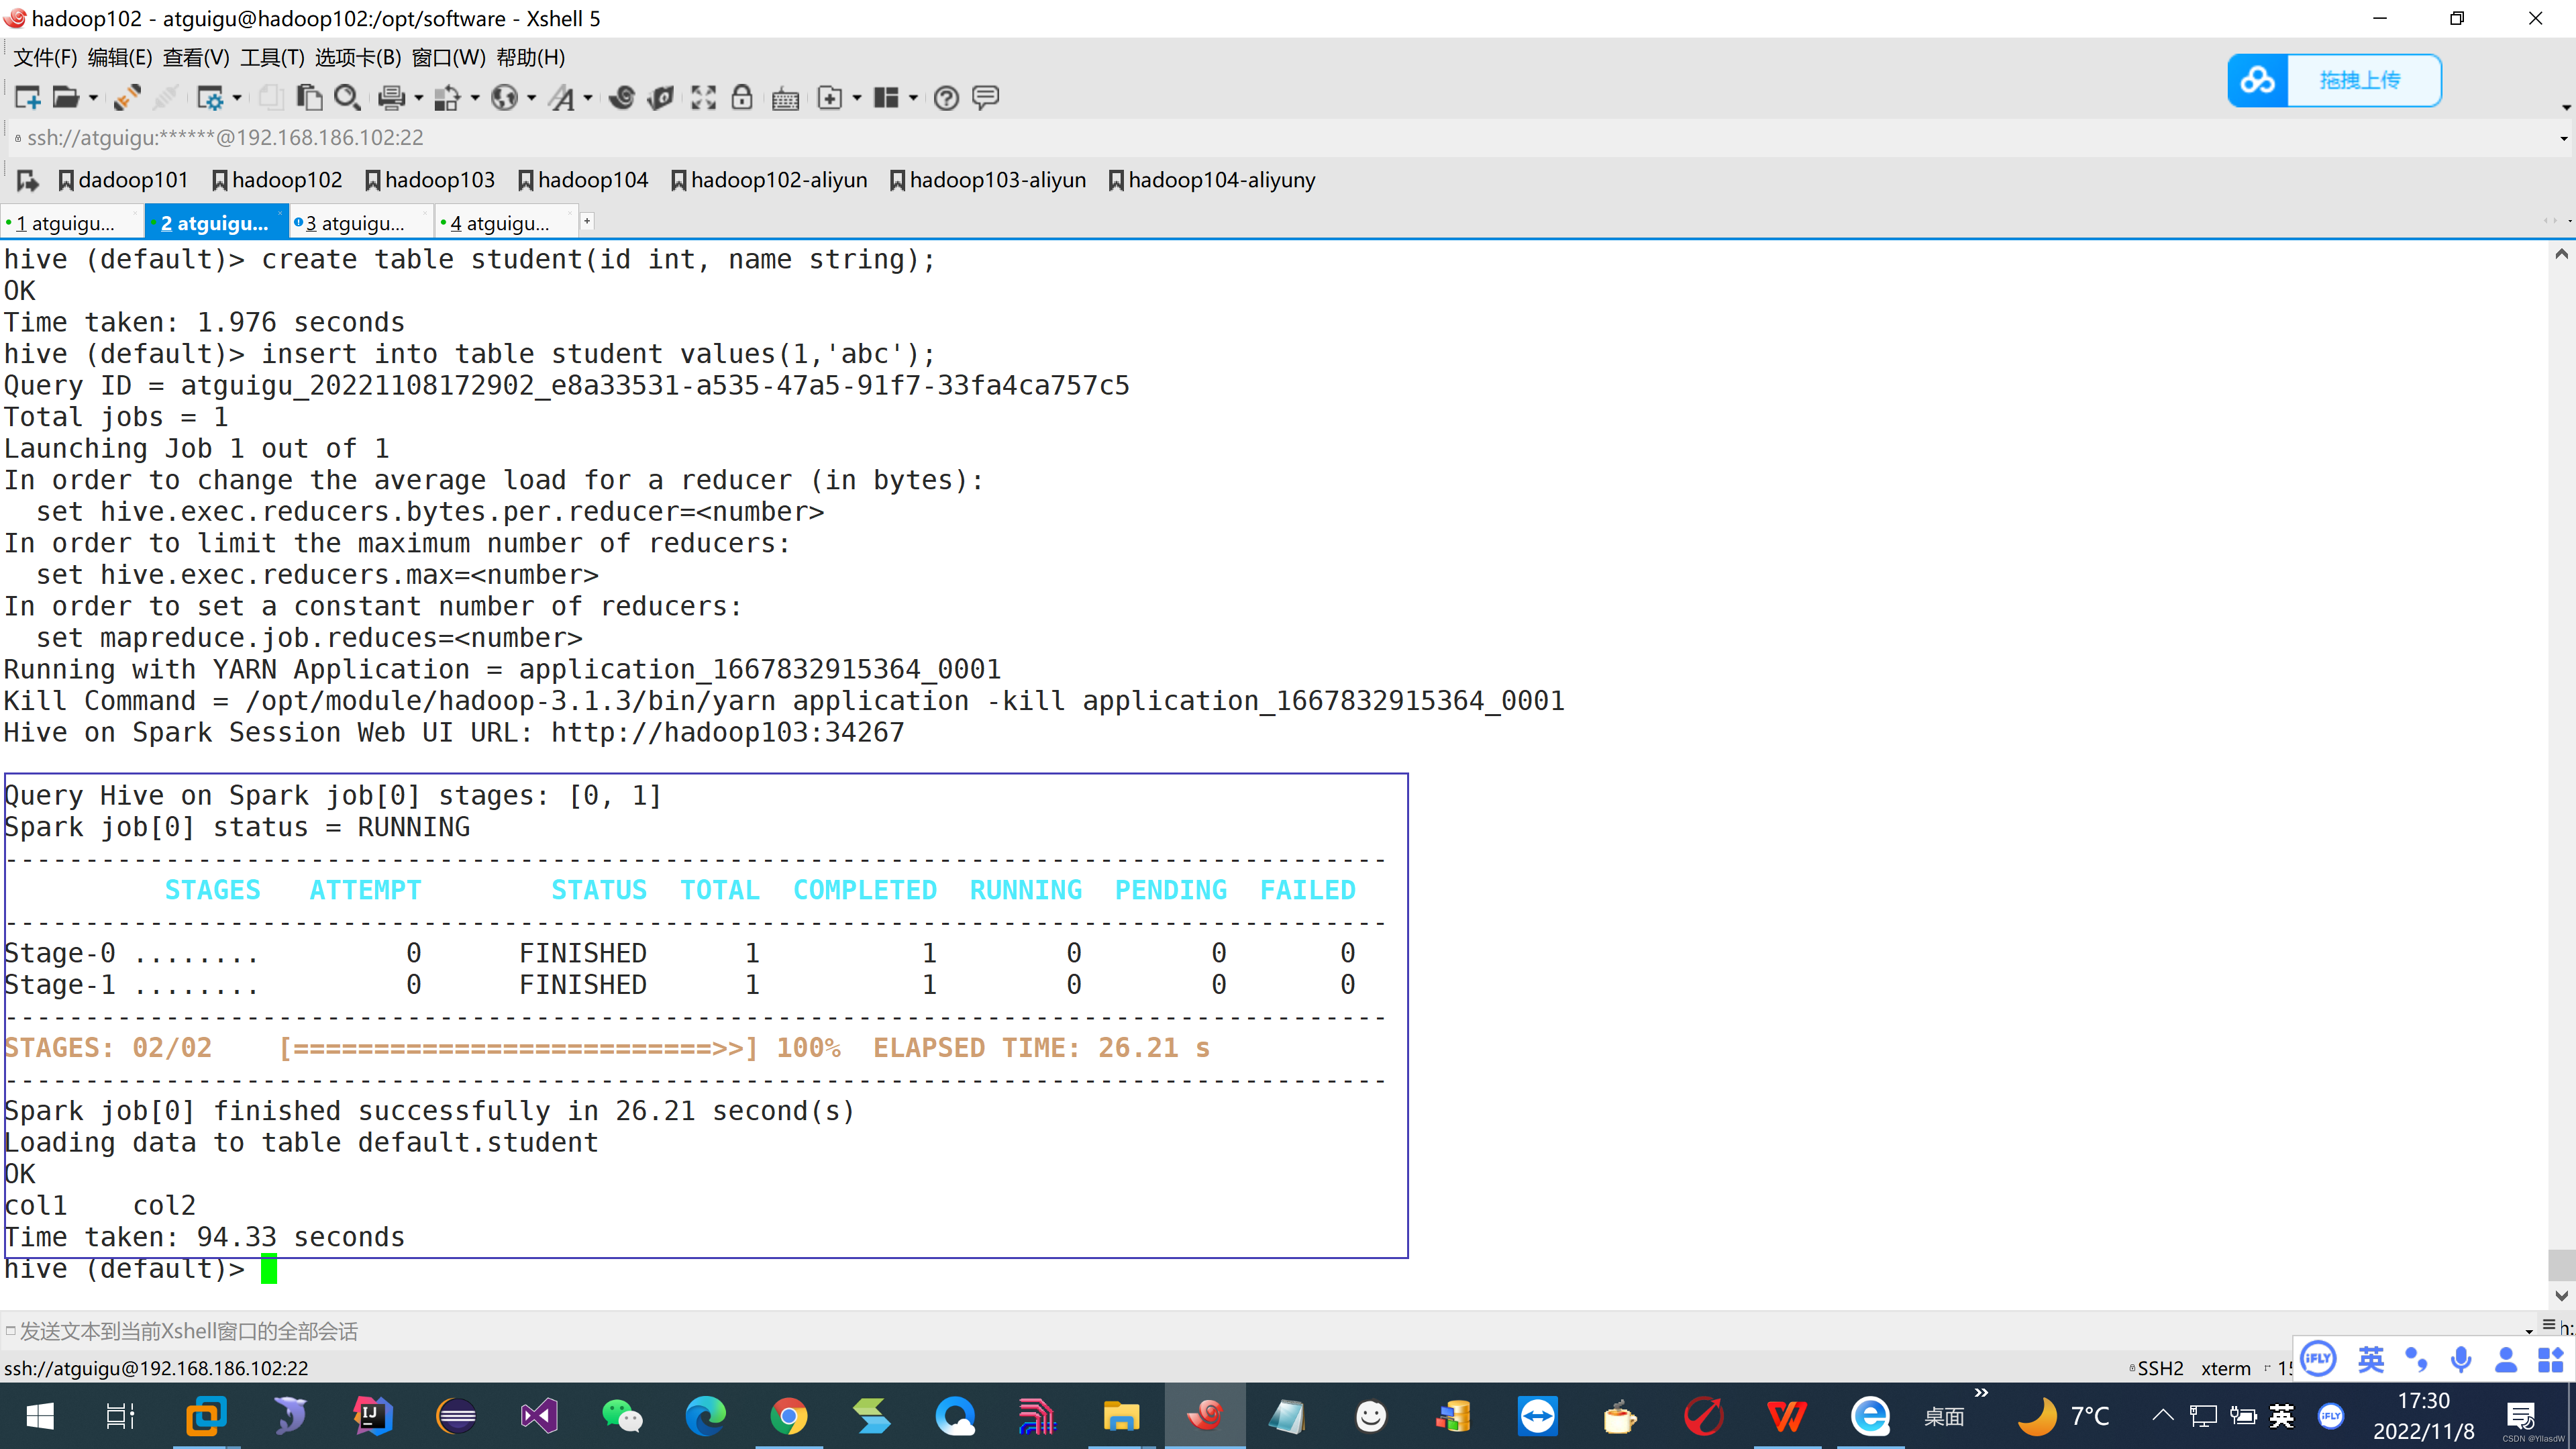Expand the layout panes dropdown arrow
Screen dimensions: 2576x1449
[x=913, y=97]
